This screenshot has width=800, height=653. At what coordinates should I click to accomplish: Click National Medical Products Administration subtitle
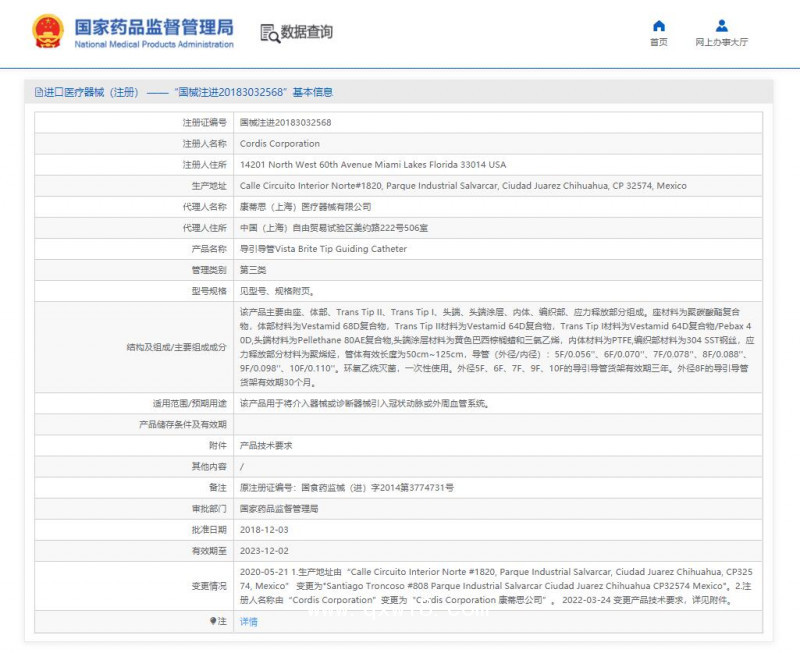[154, 44]
